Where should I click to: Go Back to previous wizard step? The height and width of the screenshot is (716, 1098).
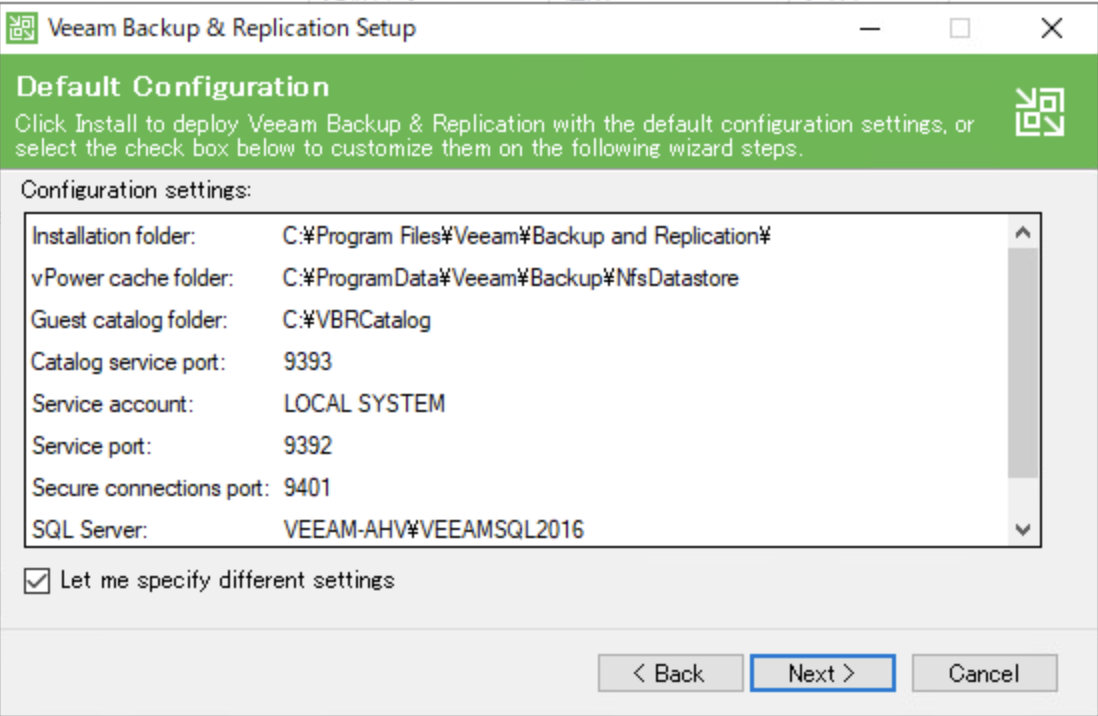670,673
